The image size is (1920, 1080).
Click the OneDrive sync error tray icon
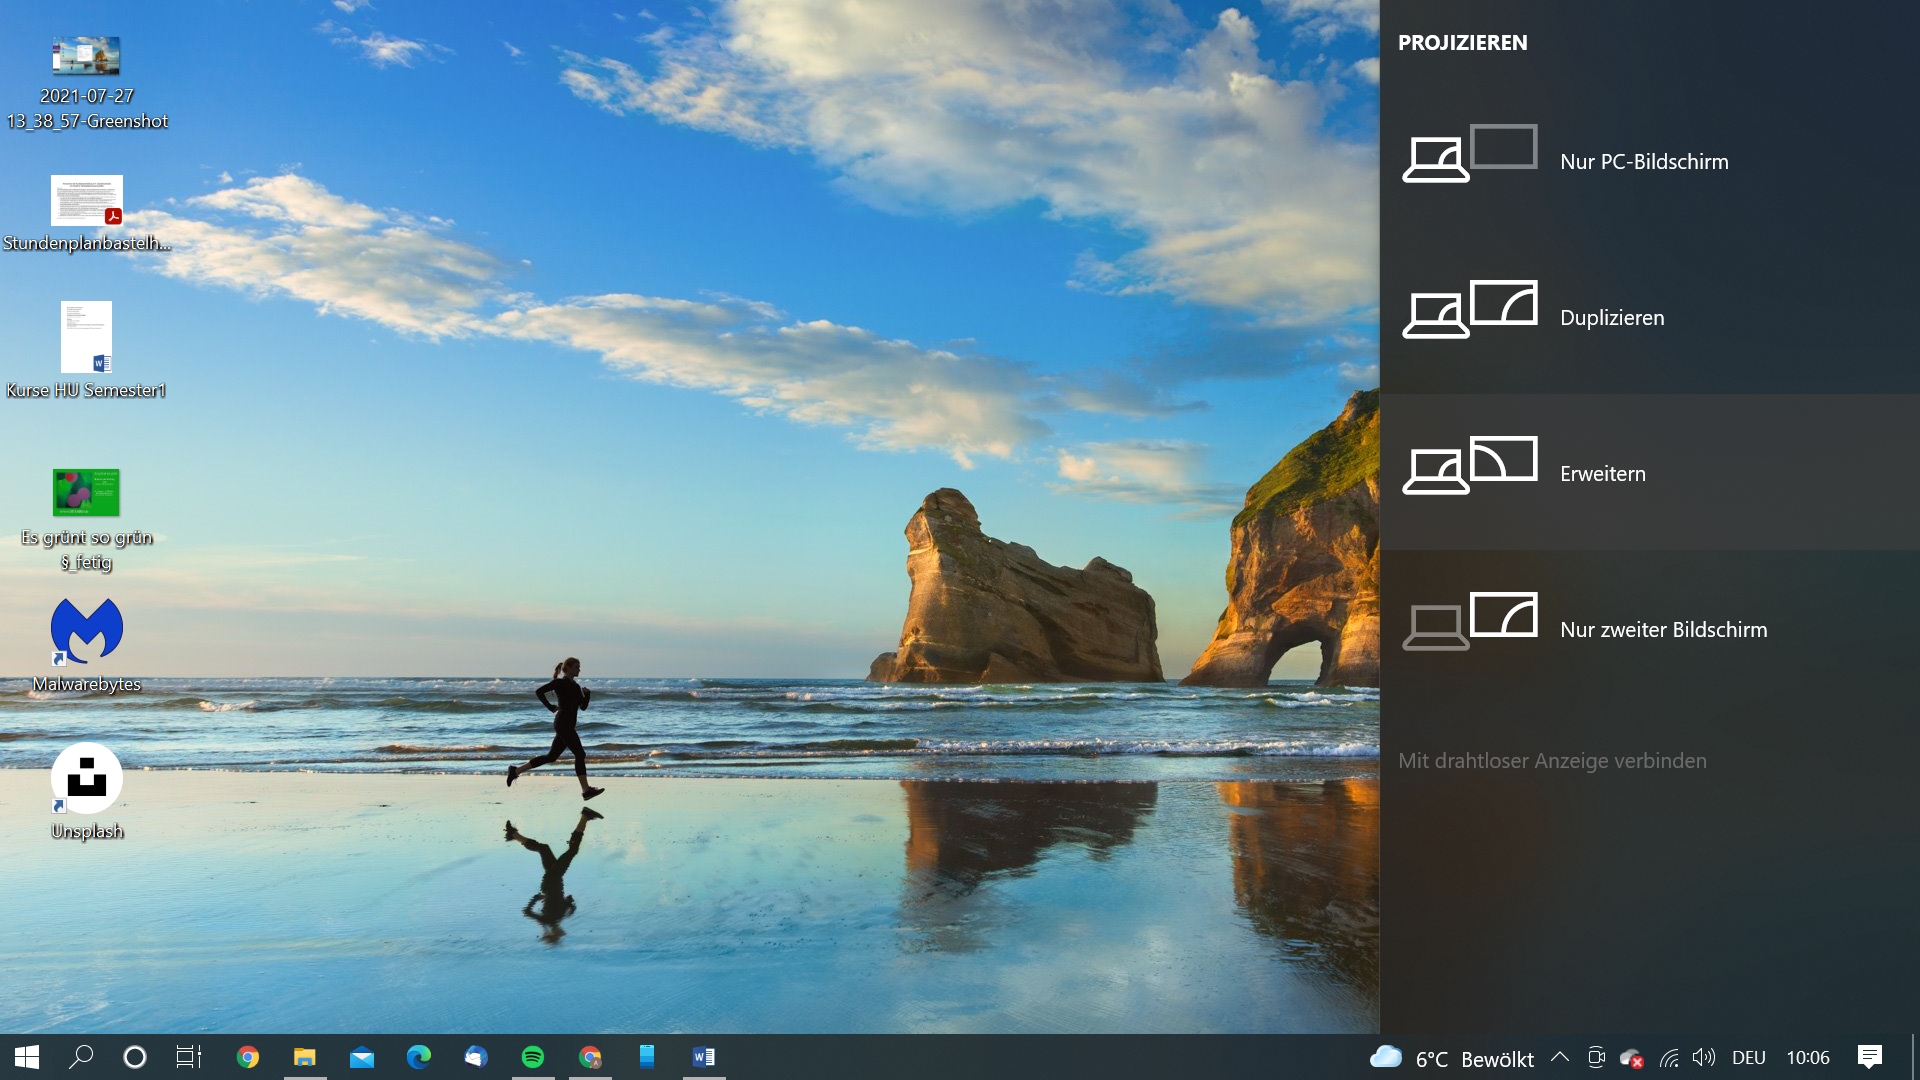click(1633, 1057)
